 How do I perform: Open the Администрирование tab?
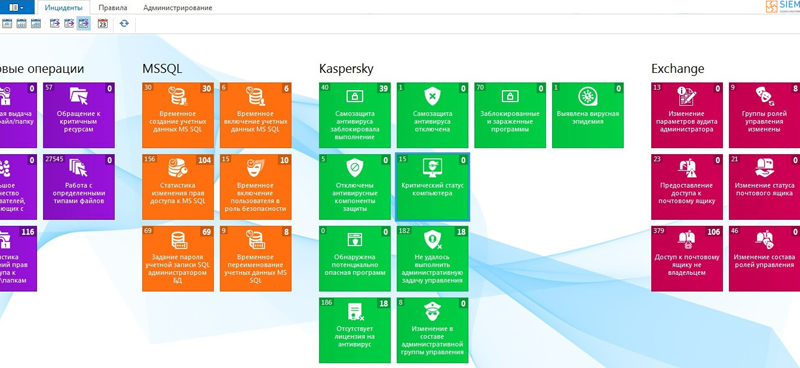178,8
